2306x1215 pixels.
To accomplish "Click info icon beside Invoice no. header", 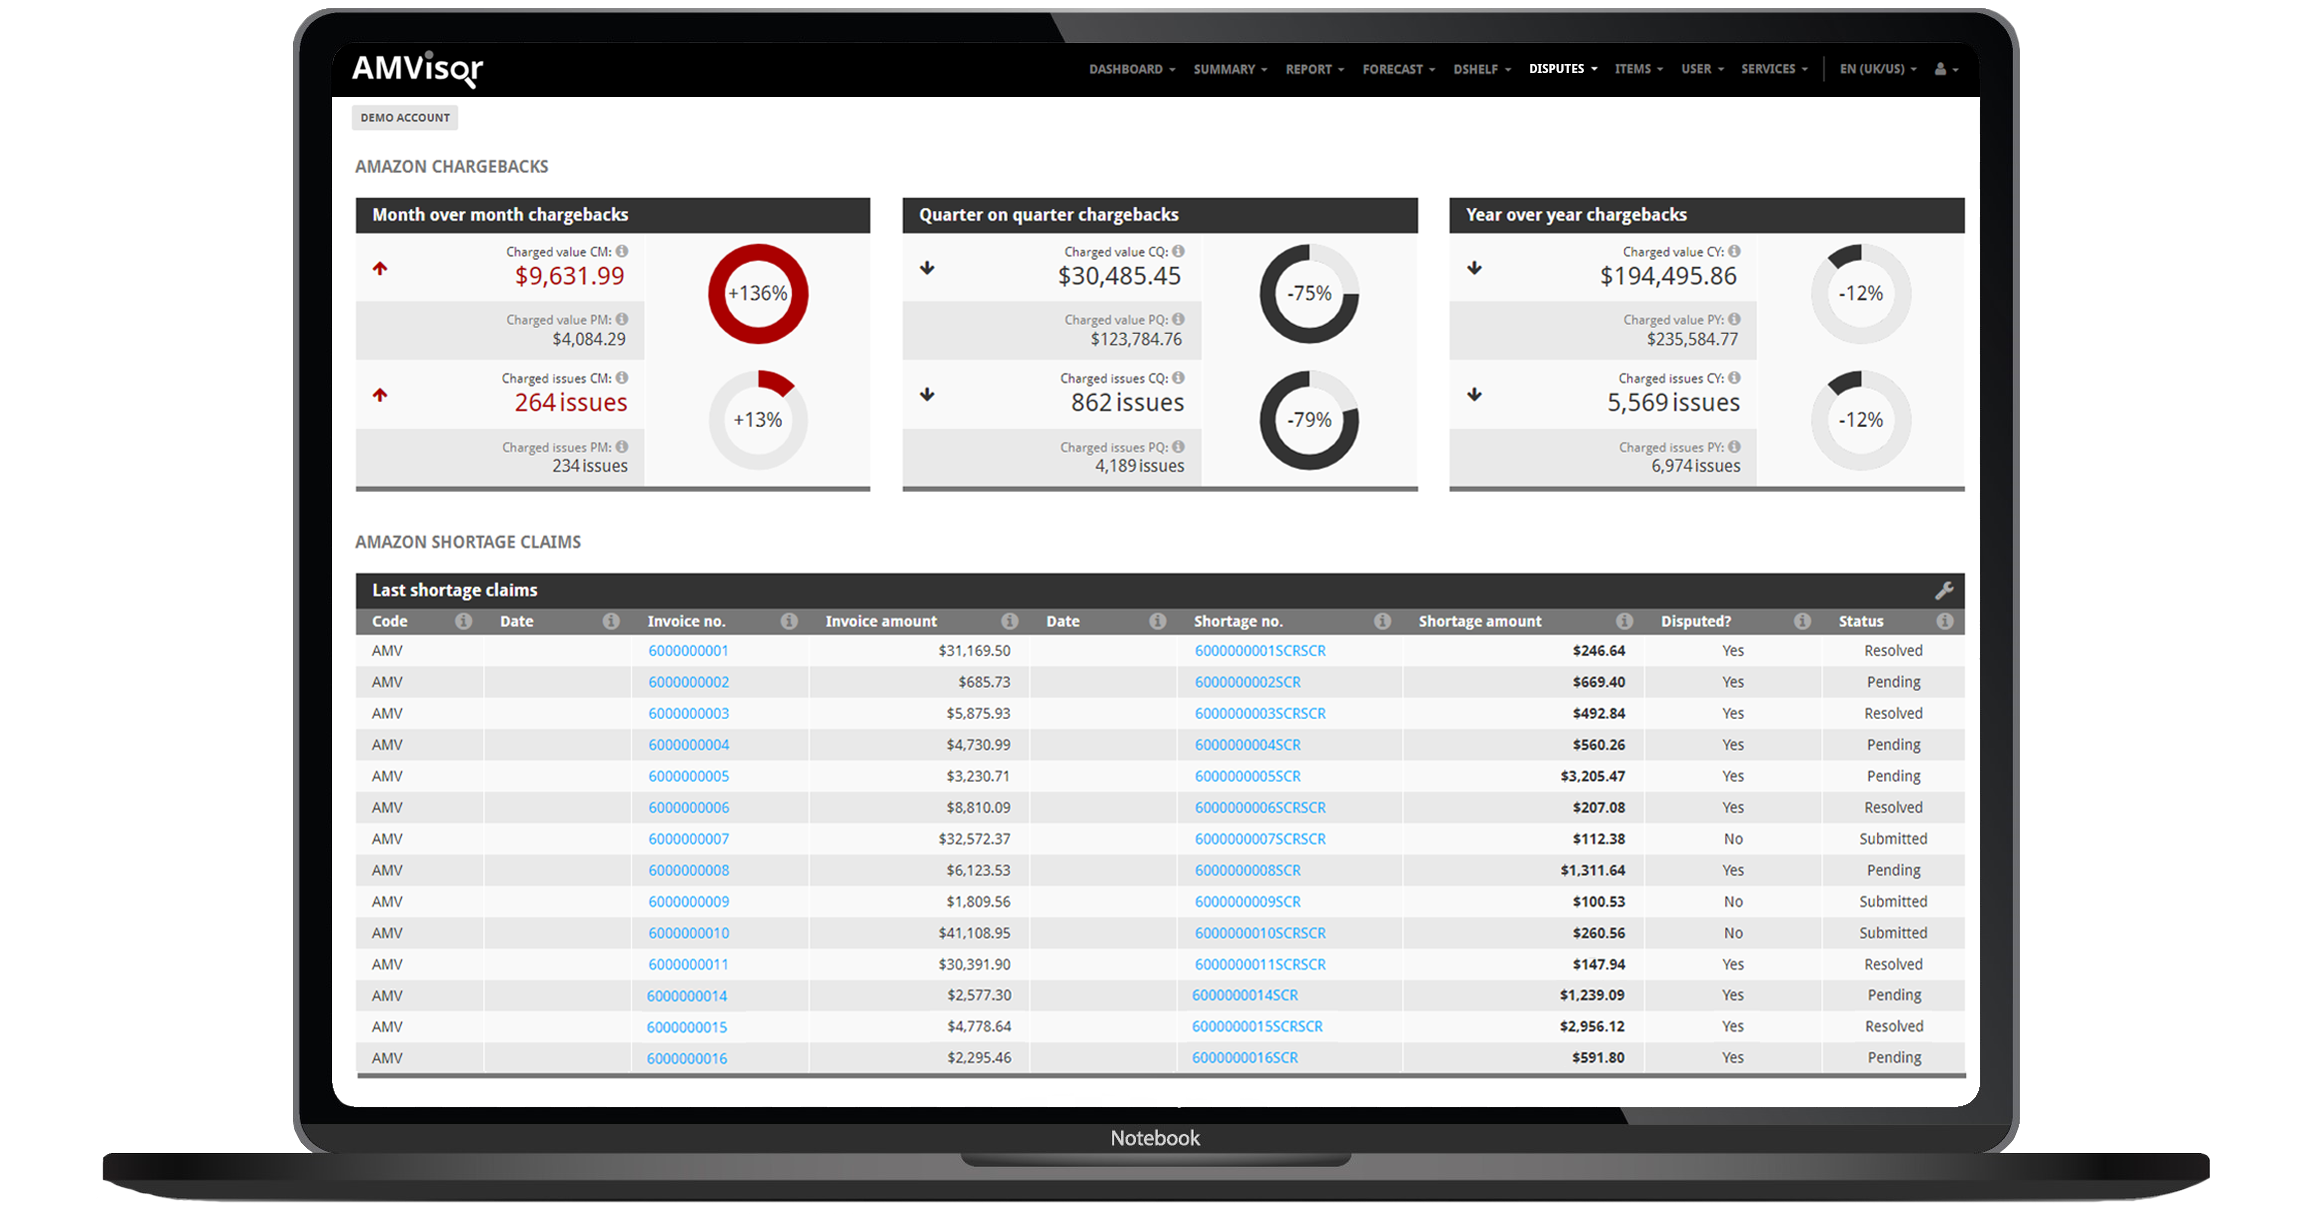I will 789,621.
